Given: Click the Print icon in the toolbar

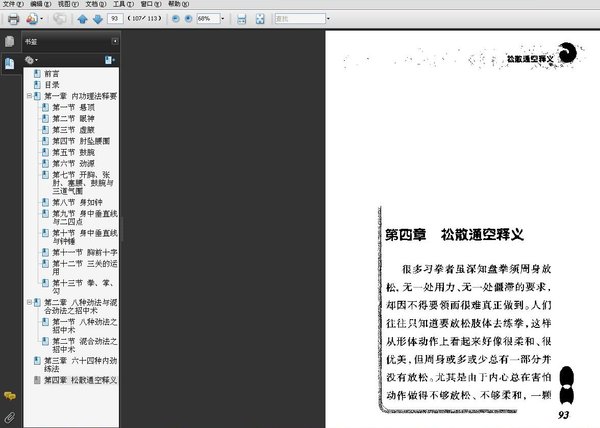Looking at the screenshot, I should 13,19.
